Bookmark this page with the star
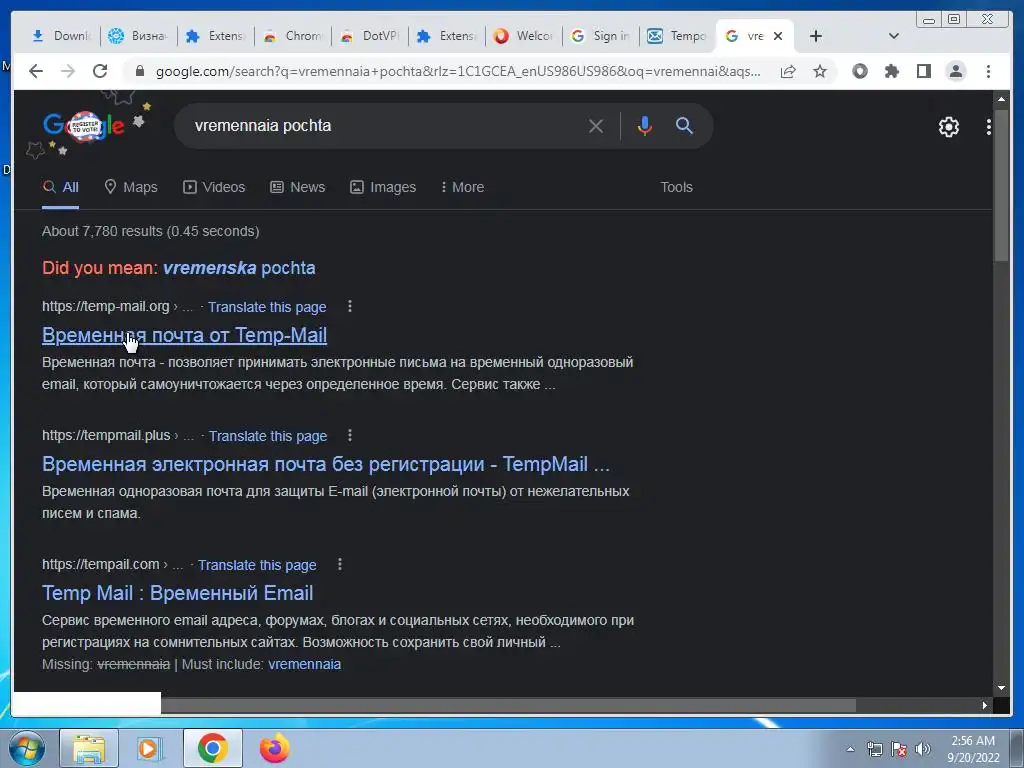The height and width of the screenshot is (768, 1024). (820, 71)
